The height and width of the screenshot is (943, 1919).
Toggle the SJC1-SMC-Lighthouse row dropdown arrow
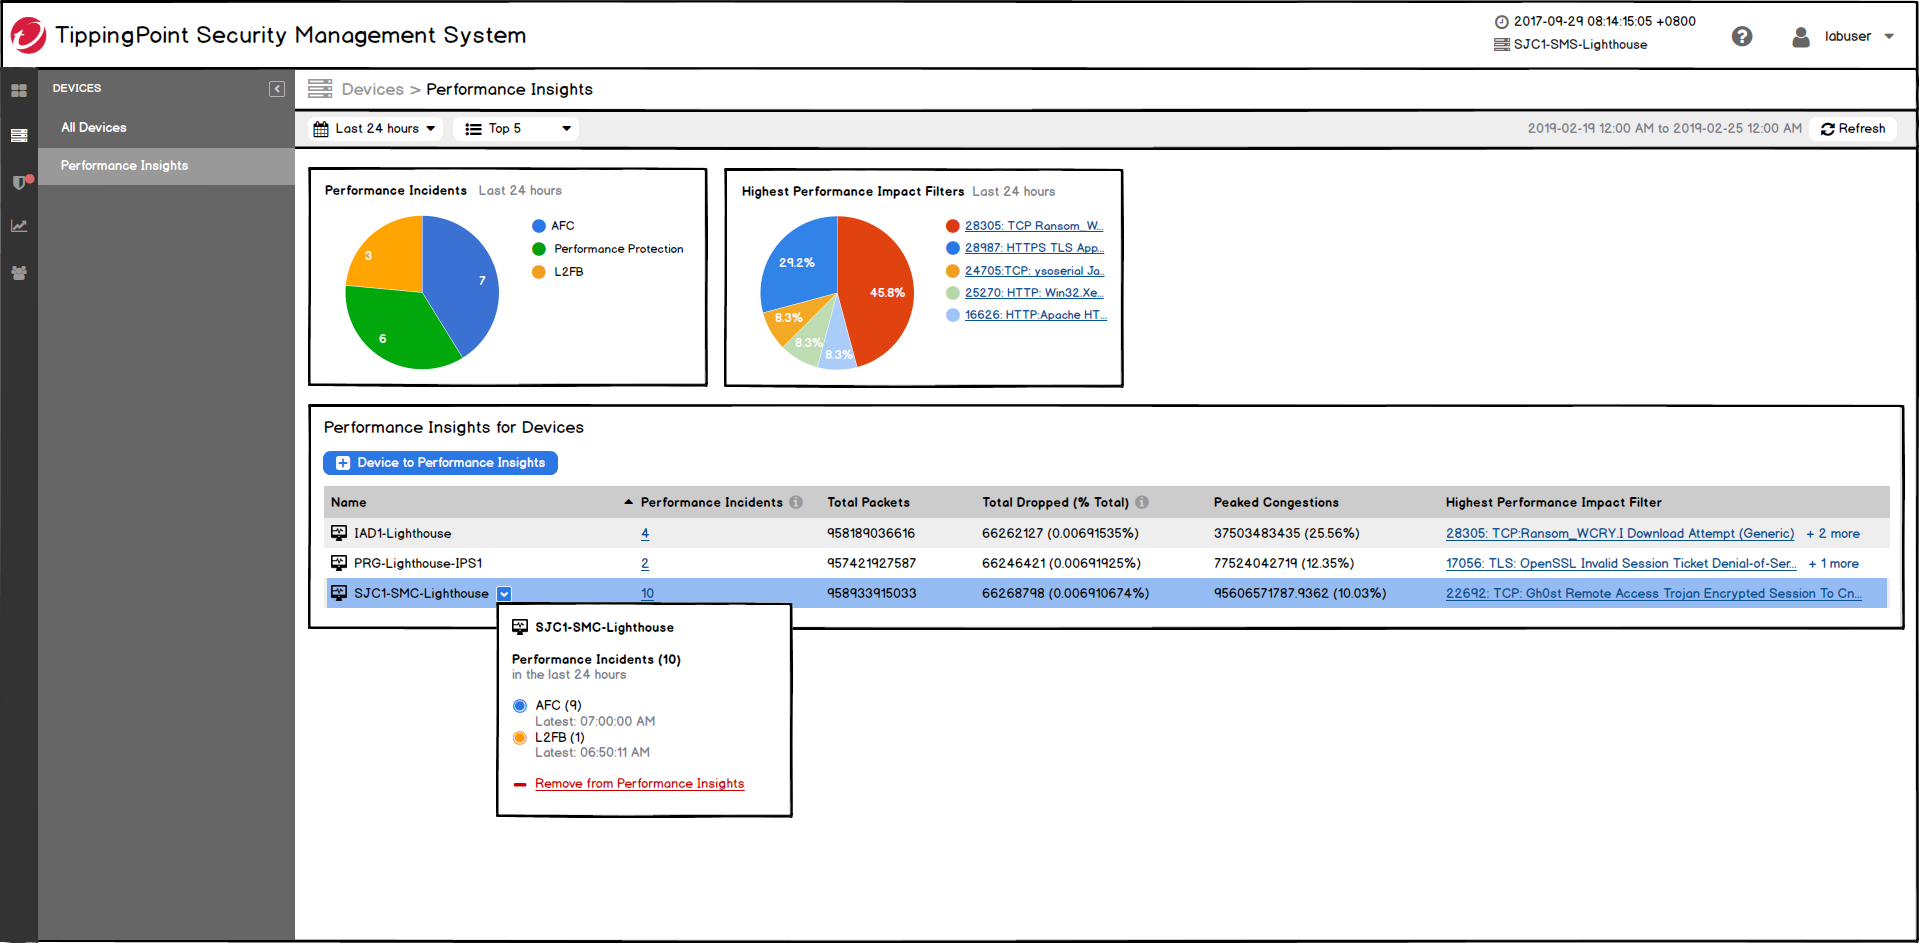tap(504, 594)
